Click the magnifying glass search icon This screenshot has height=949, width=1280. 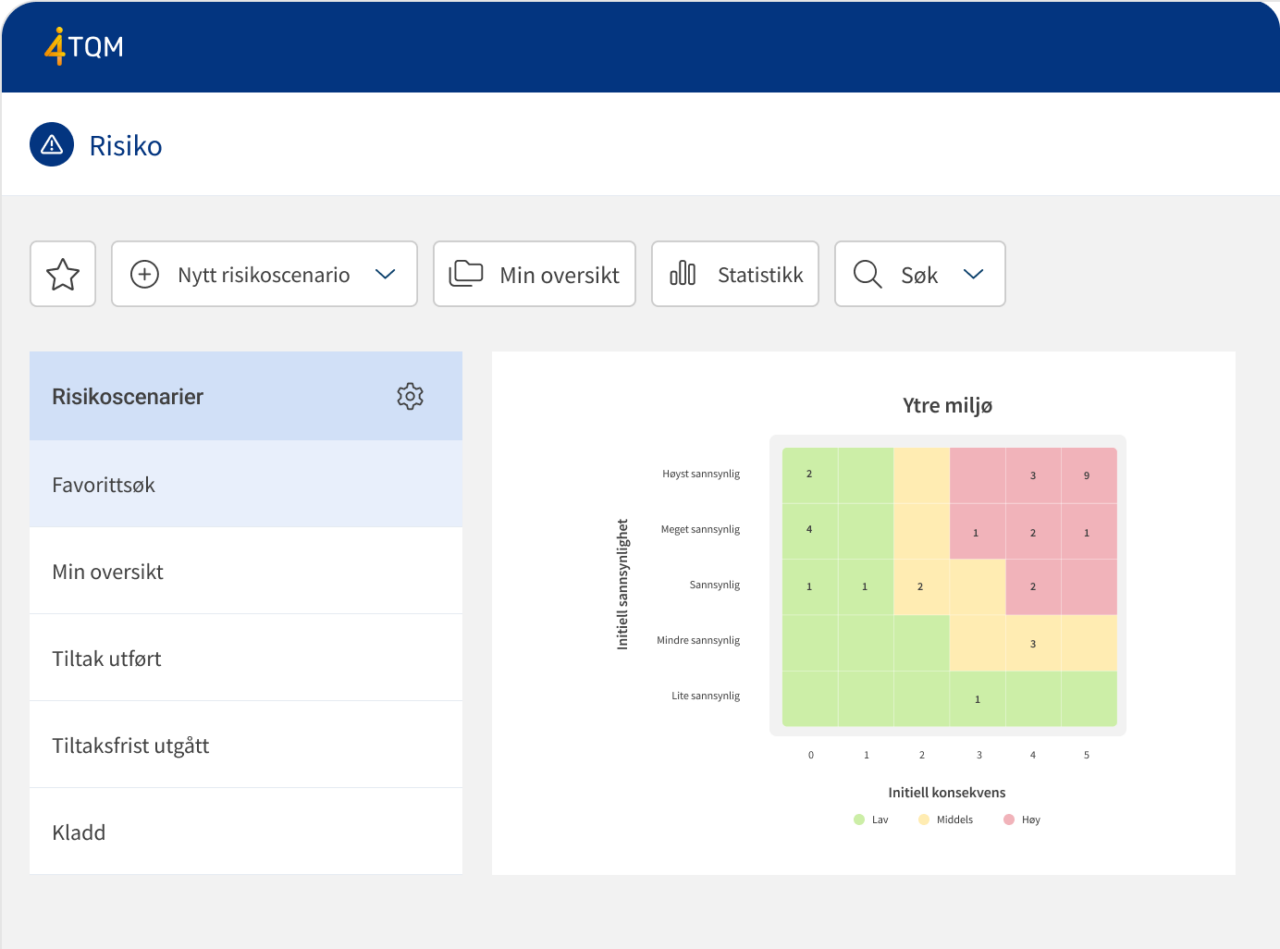[866, 273]
